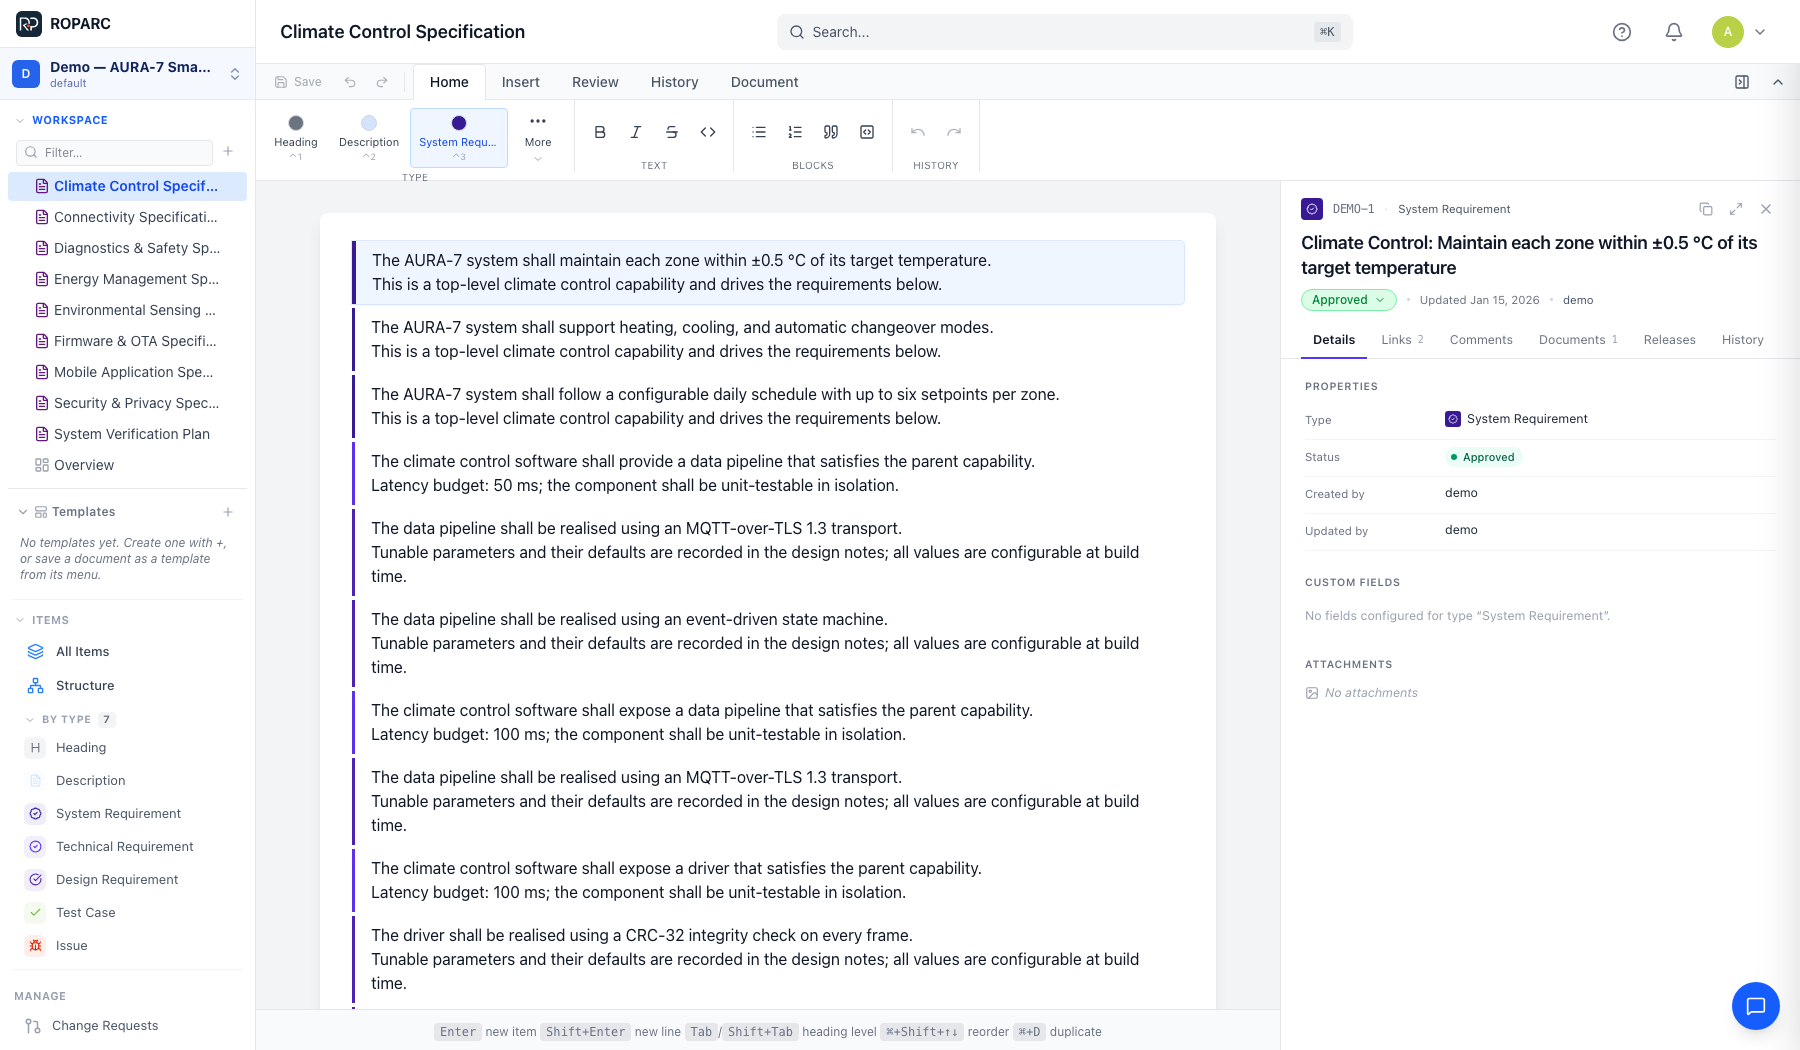Open the help question mark icon
1800x1050 pixels.
pos(1622,32)
